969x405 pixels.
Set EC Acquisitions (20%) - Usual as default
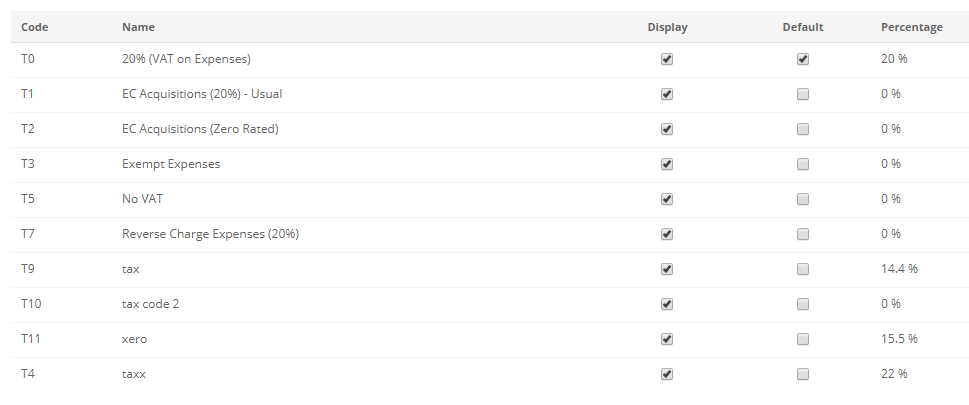(803, 94)
